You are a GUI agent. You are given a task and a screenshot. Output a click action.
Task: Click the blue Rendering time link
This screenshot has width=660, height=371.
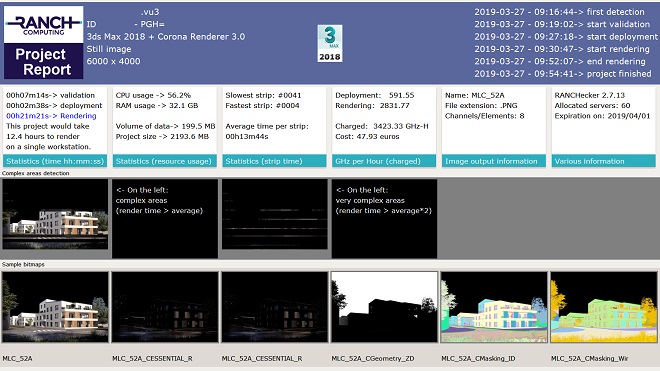[51, 116]
